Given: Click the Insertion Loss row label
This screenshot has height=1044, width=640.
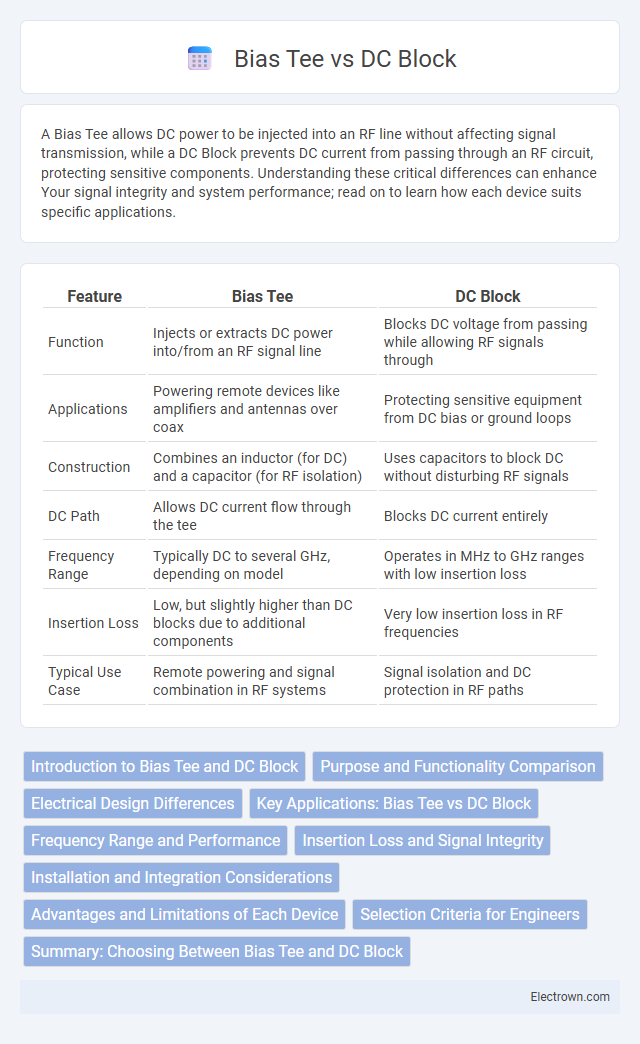Looking at the screenshot, I should click(x=93, y=623).
